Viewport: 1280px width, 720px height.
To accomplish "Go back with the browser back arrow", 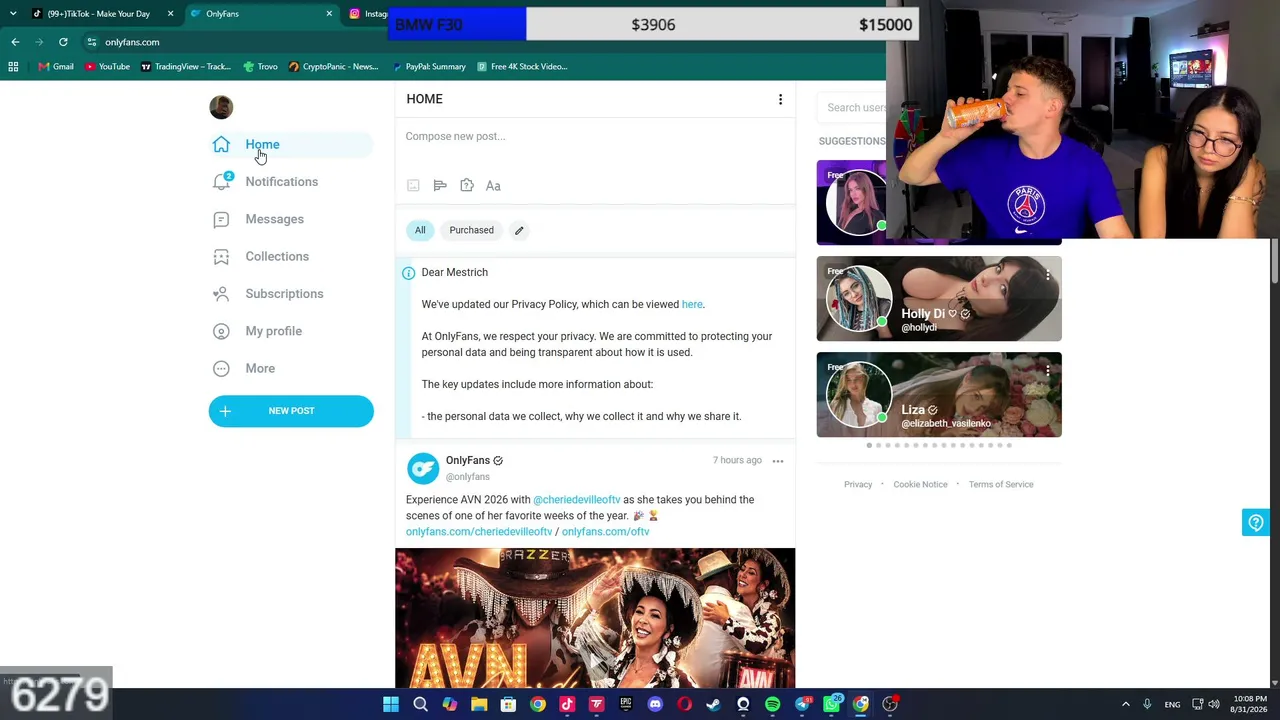I will (15, 42).
